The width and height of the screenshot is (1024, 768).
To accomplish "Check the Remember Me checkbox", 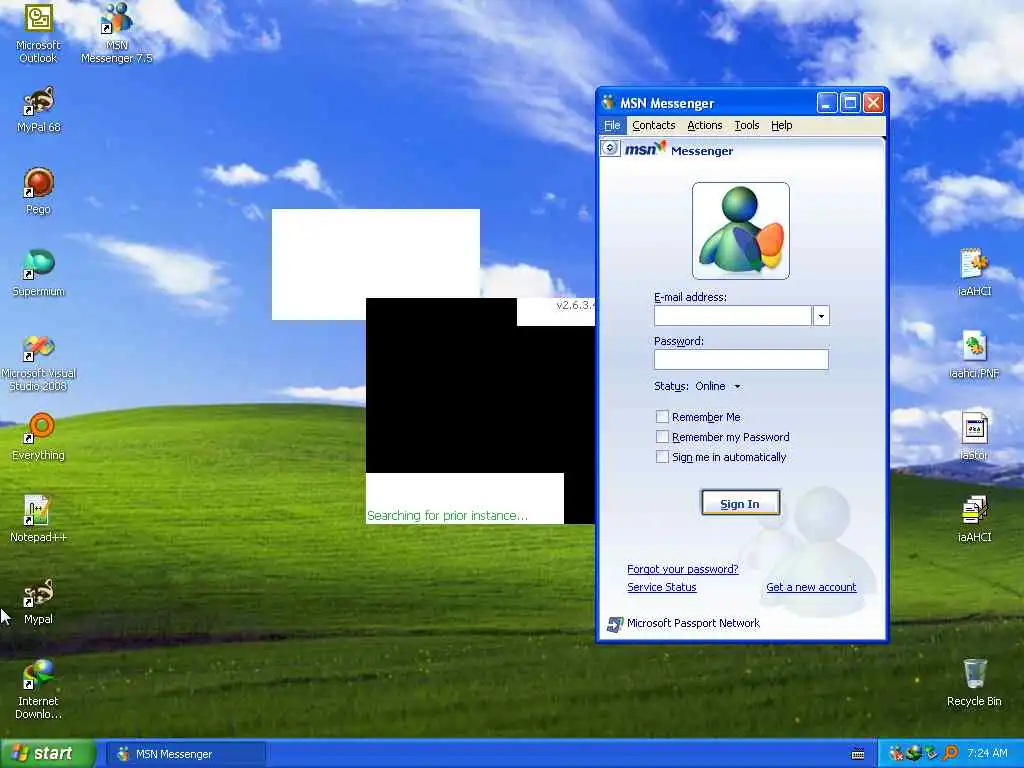I will coord(662,417).
